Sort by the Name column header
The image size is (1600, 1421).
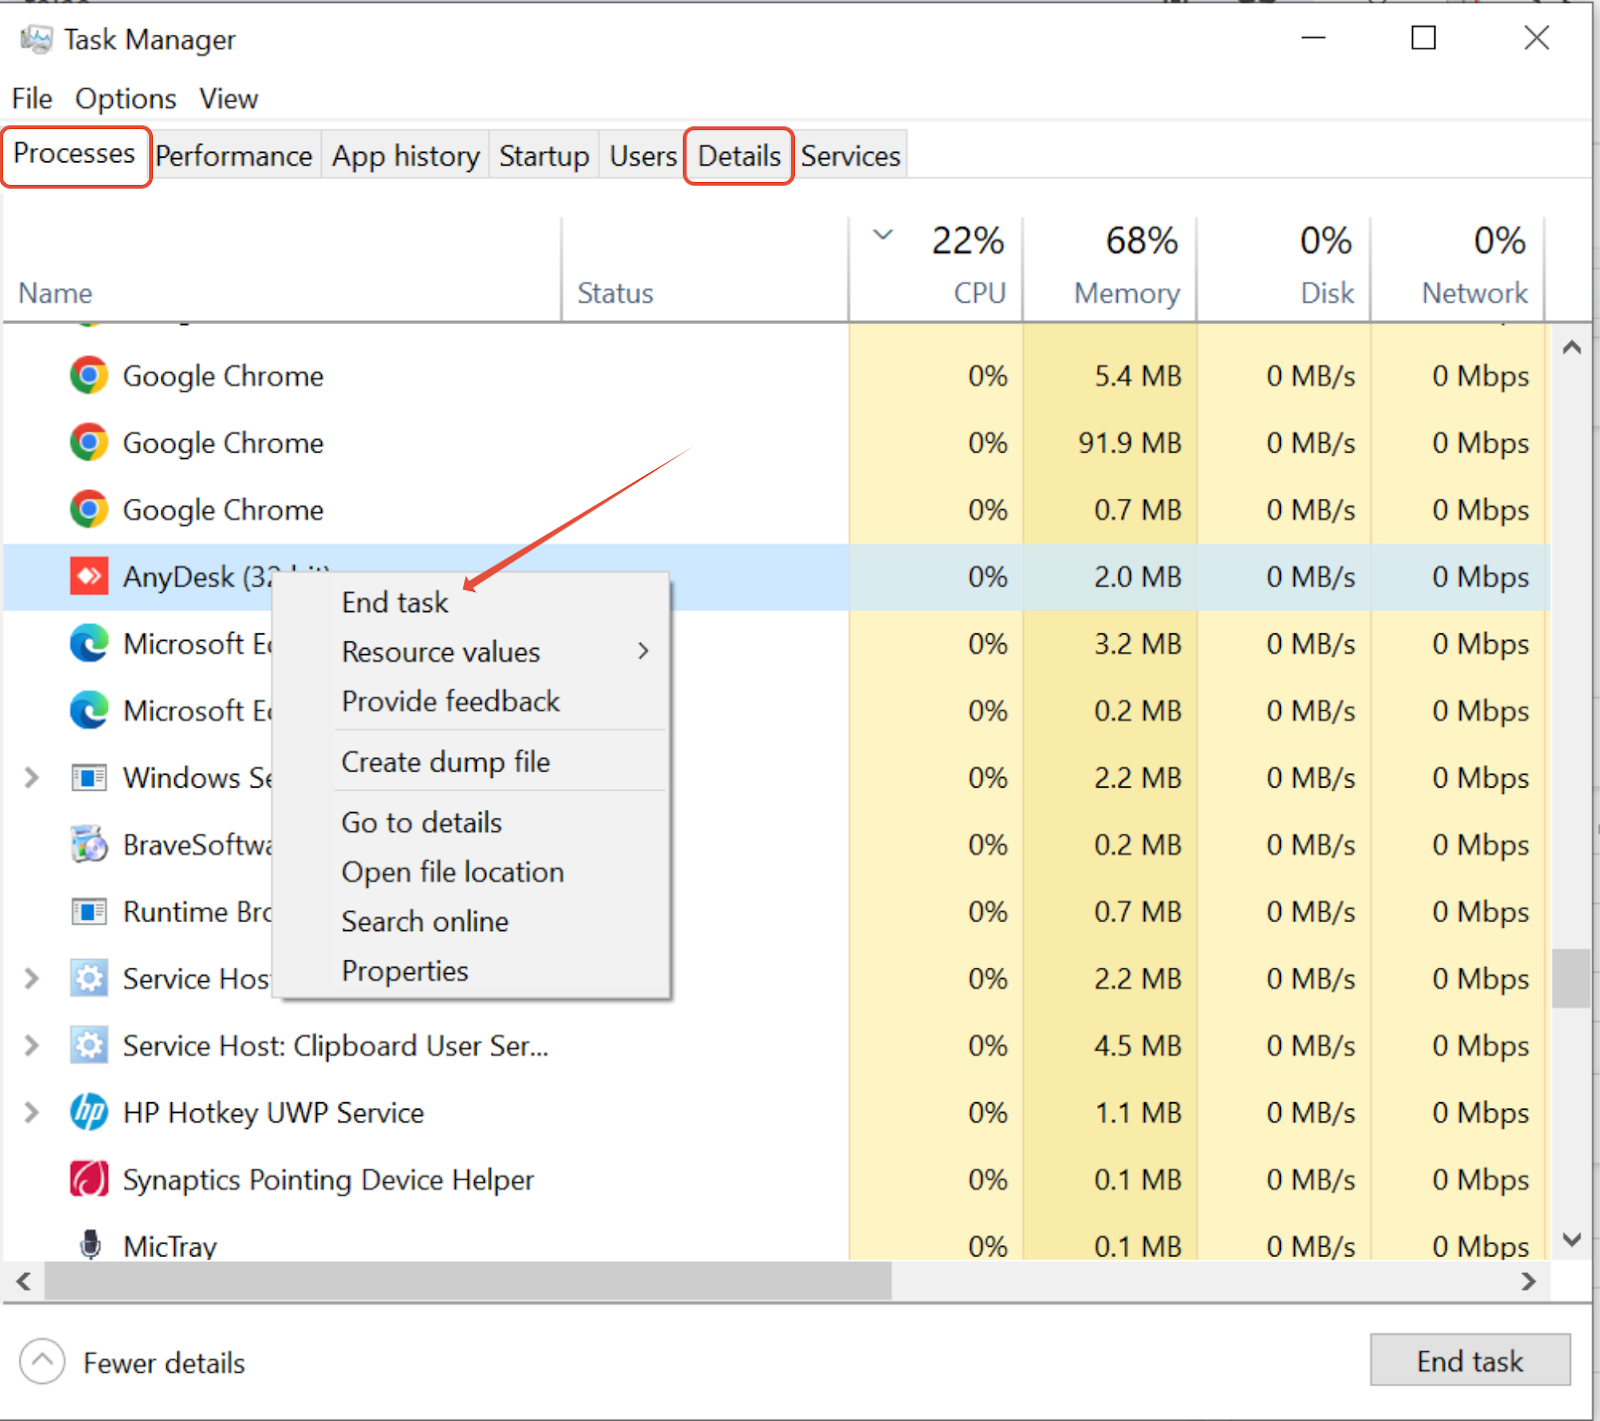[x=282, y=270]
